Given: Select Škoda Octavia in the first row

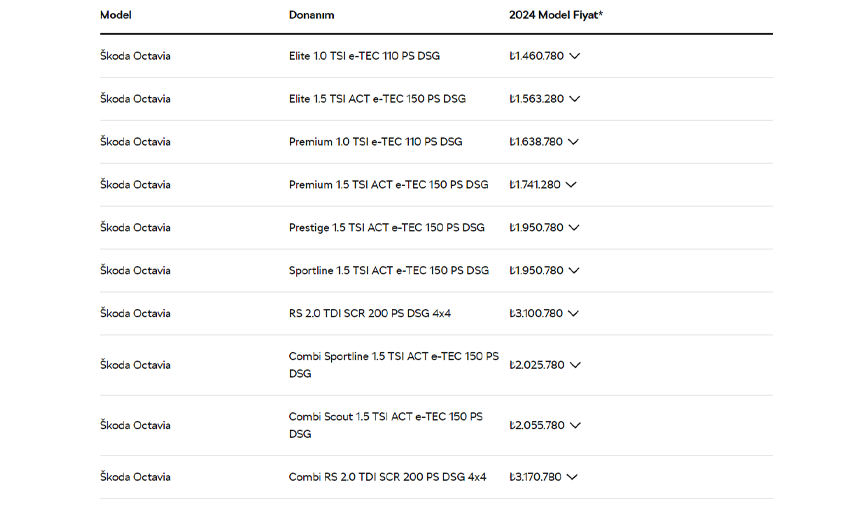Looking at the screenshot, I should 135,56.
